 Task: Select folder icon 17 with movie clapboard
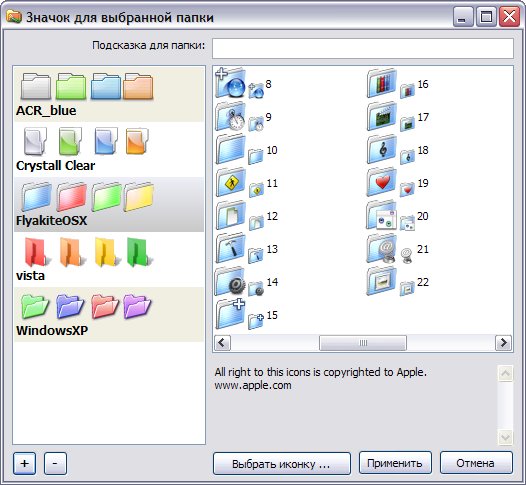coord(382,116)
